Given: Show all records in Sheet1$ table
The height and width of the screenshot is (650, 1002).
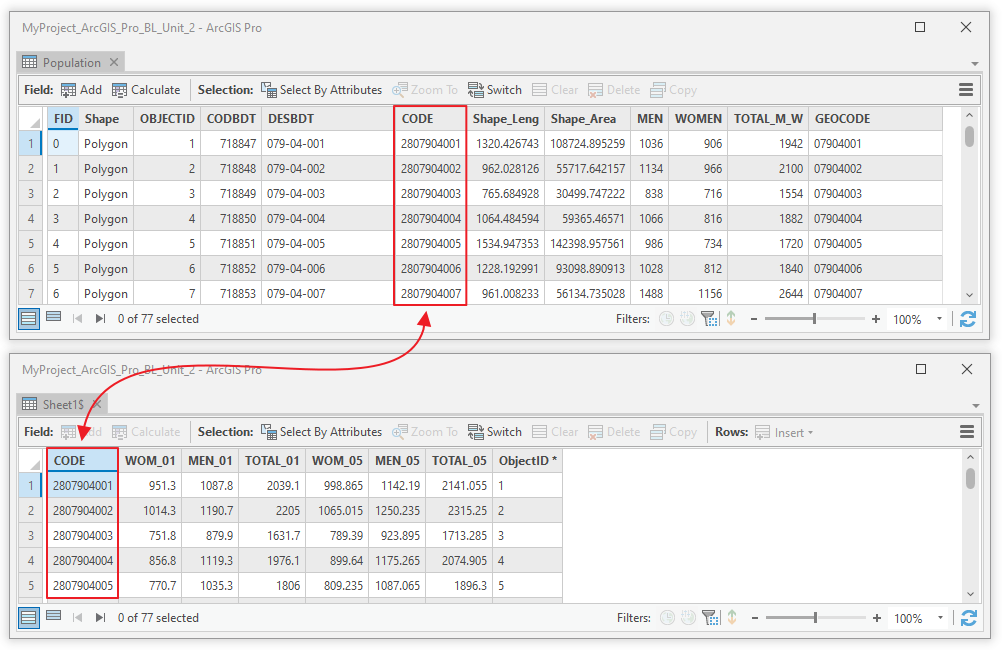Looking at the screenshot, I should [x=29, y=617].
